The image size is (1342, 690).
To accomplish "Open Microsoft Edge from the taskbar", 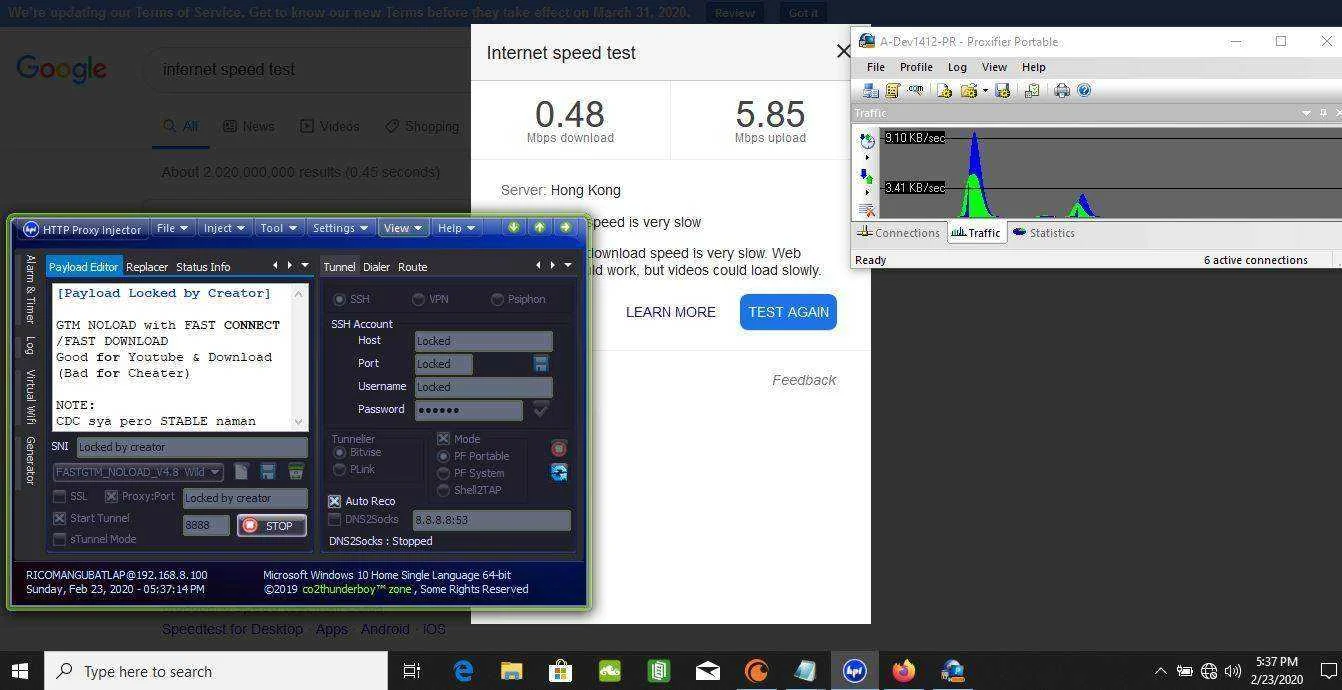I will (x=463, y=671).
